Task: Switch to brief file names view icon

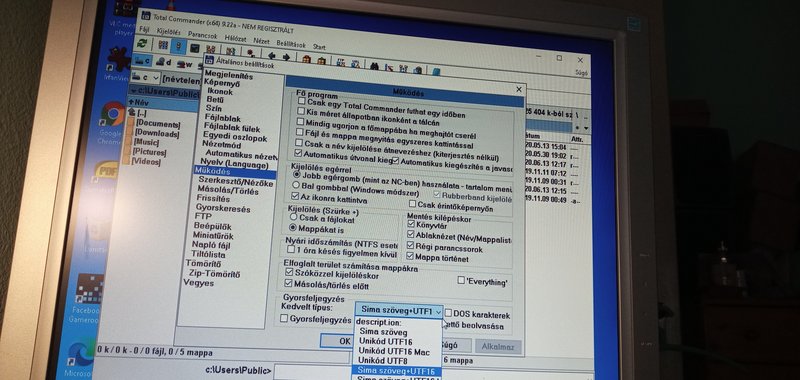Action: click(x=163, y=45)
